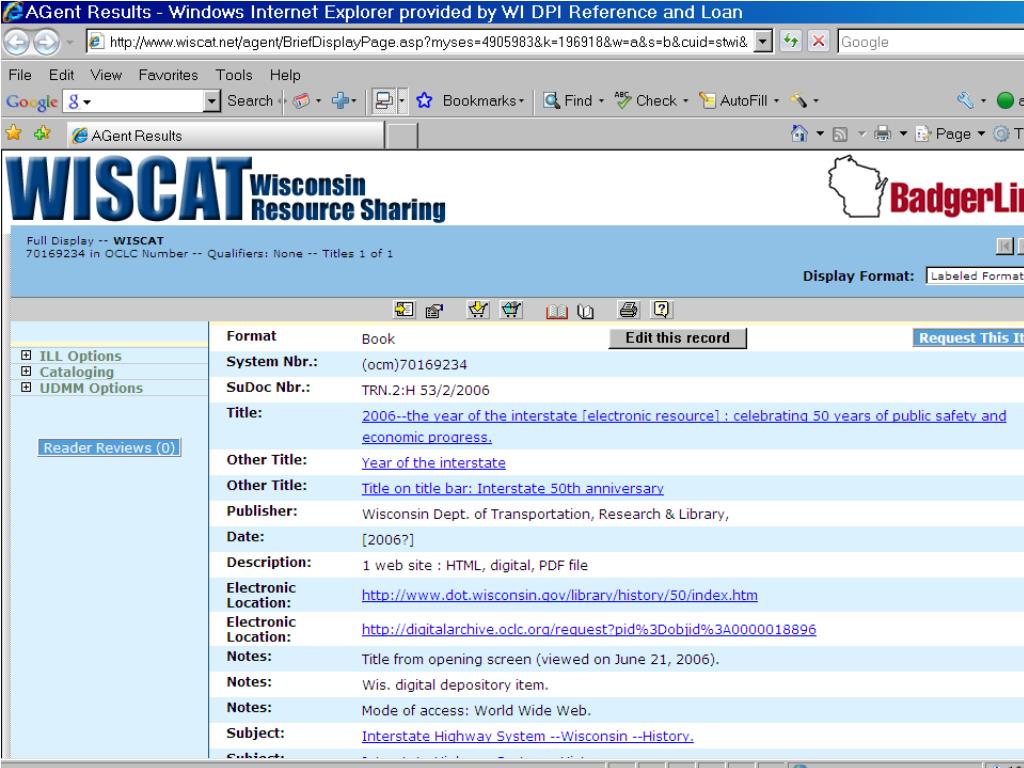Expand the ILL Options tree node
Screen dimensions: 1024x768
pos(26,355)
